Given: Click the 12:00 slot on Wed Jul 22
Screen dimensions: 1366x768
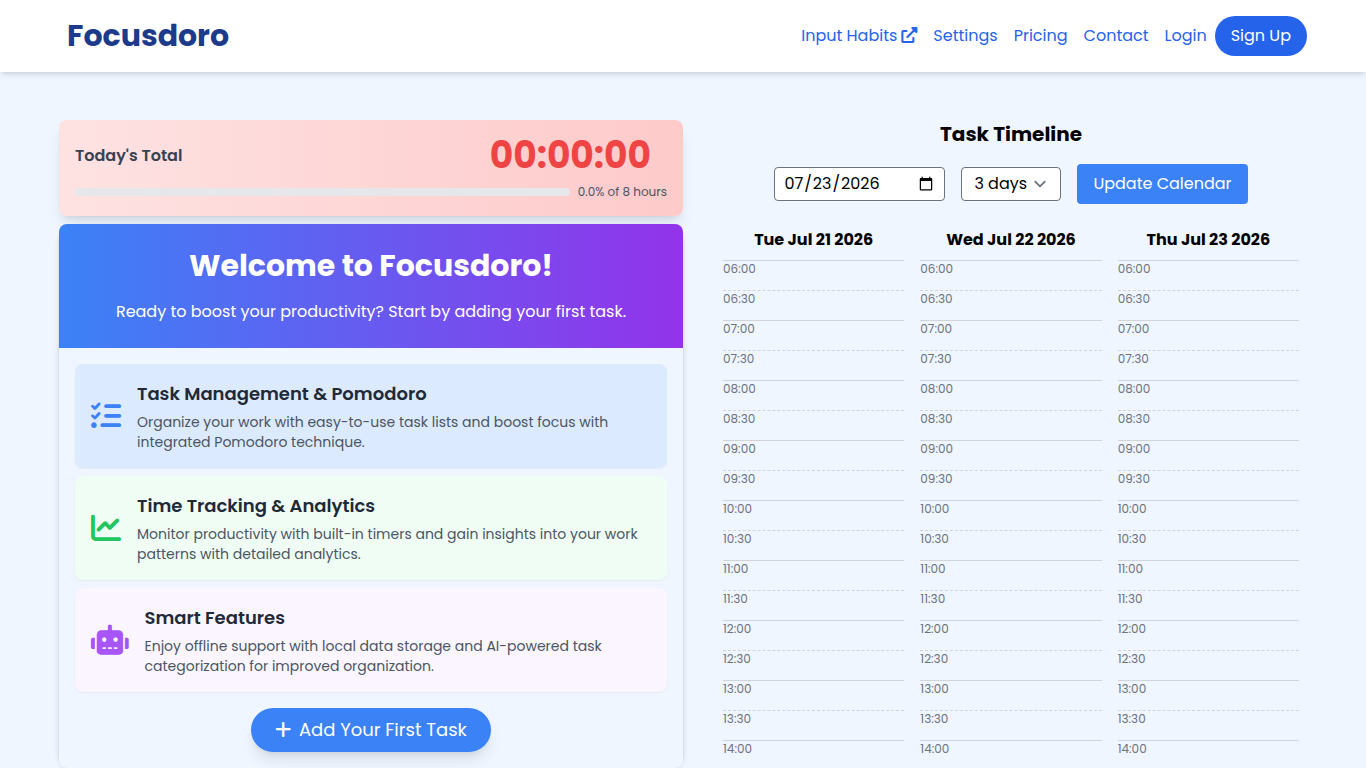Looking at the screenshot, I should (1011, 635).
